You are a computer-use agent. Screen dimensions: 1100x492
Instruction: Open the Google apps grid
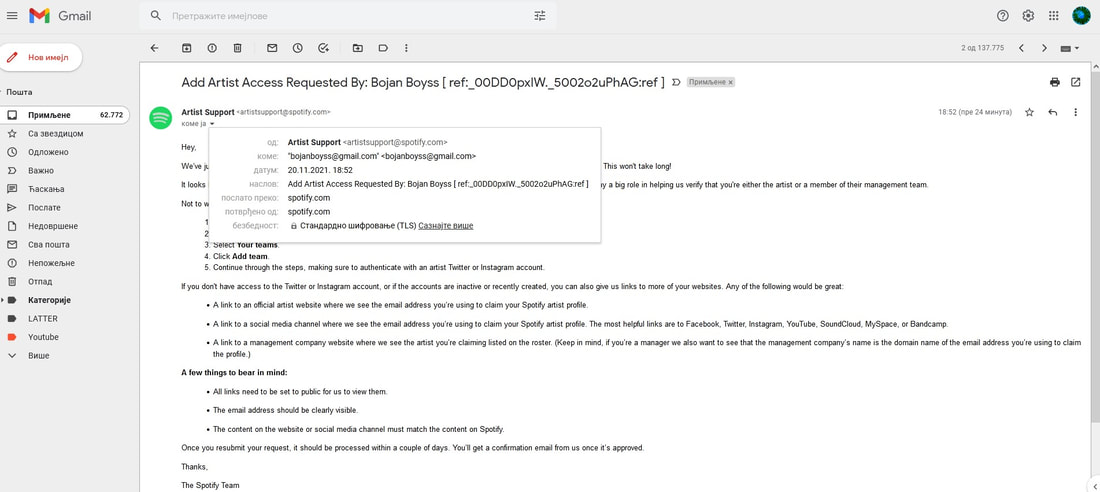[x=1054, y=15]
